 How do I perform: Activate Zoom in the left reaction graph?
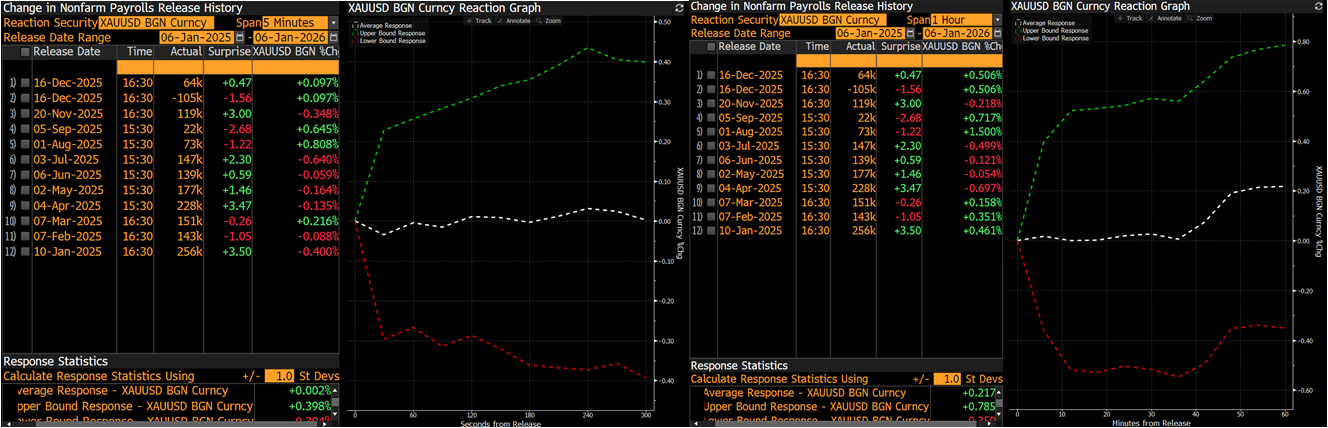click(x=552, y=19)
